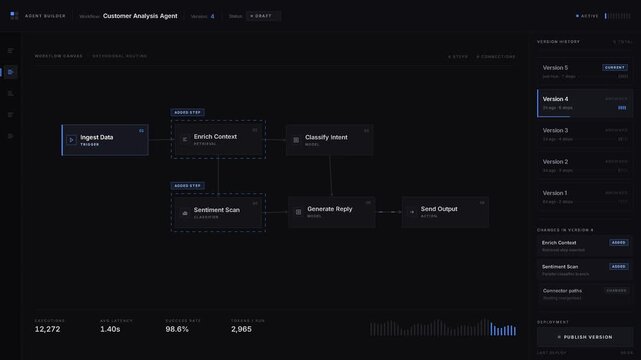Select Version 1 in version history
The height and width of the screenshot is (360, 641).
[585, 197]
